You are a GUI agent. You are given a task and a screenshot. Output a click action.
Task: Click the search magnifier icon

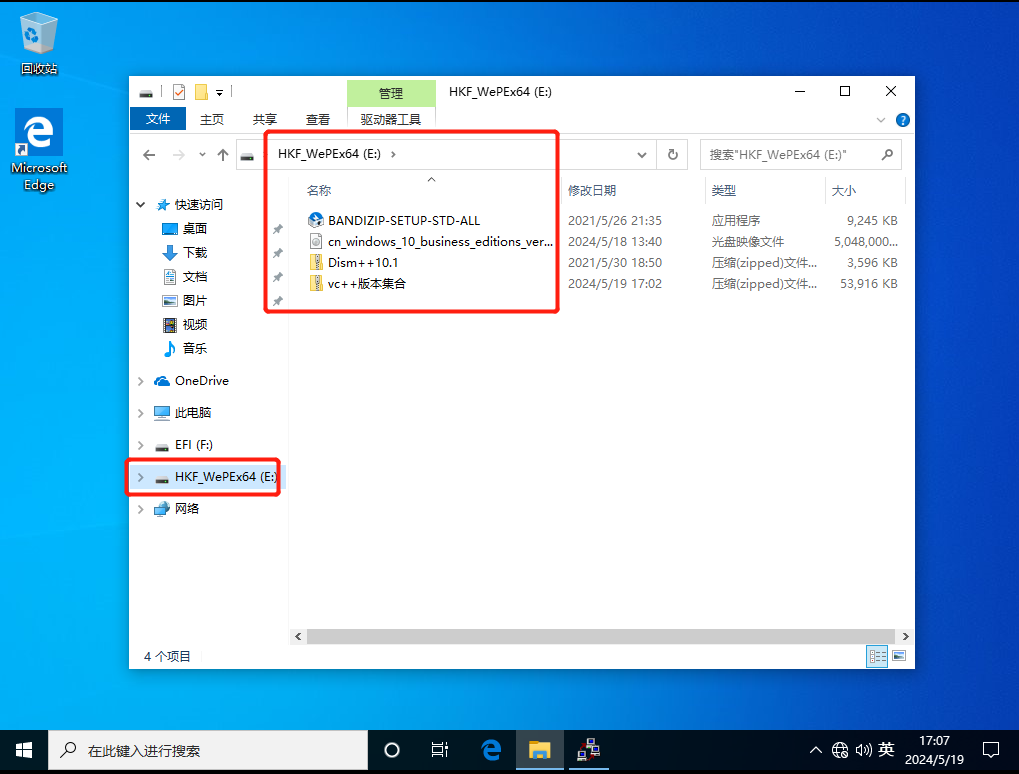pyautogui.click(x=887, y=155)
